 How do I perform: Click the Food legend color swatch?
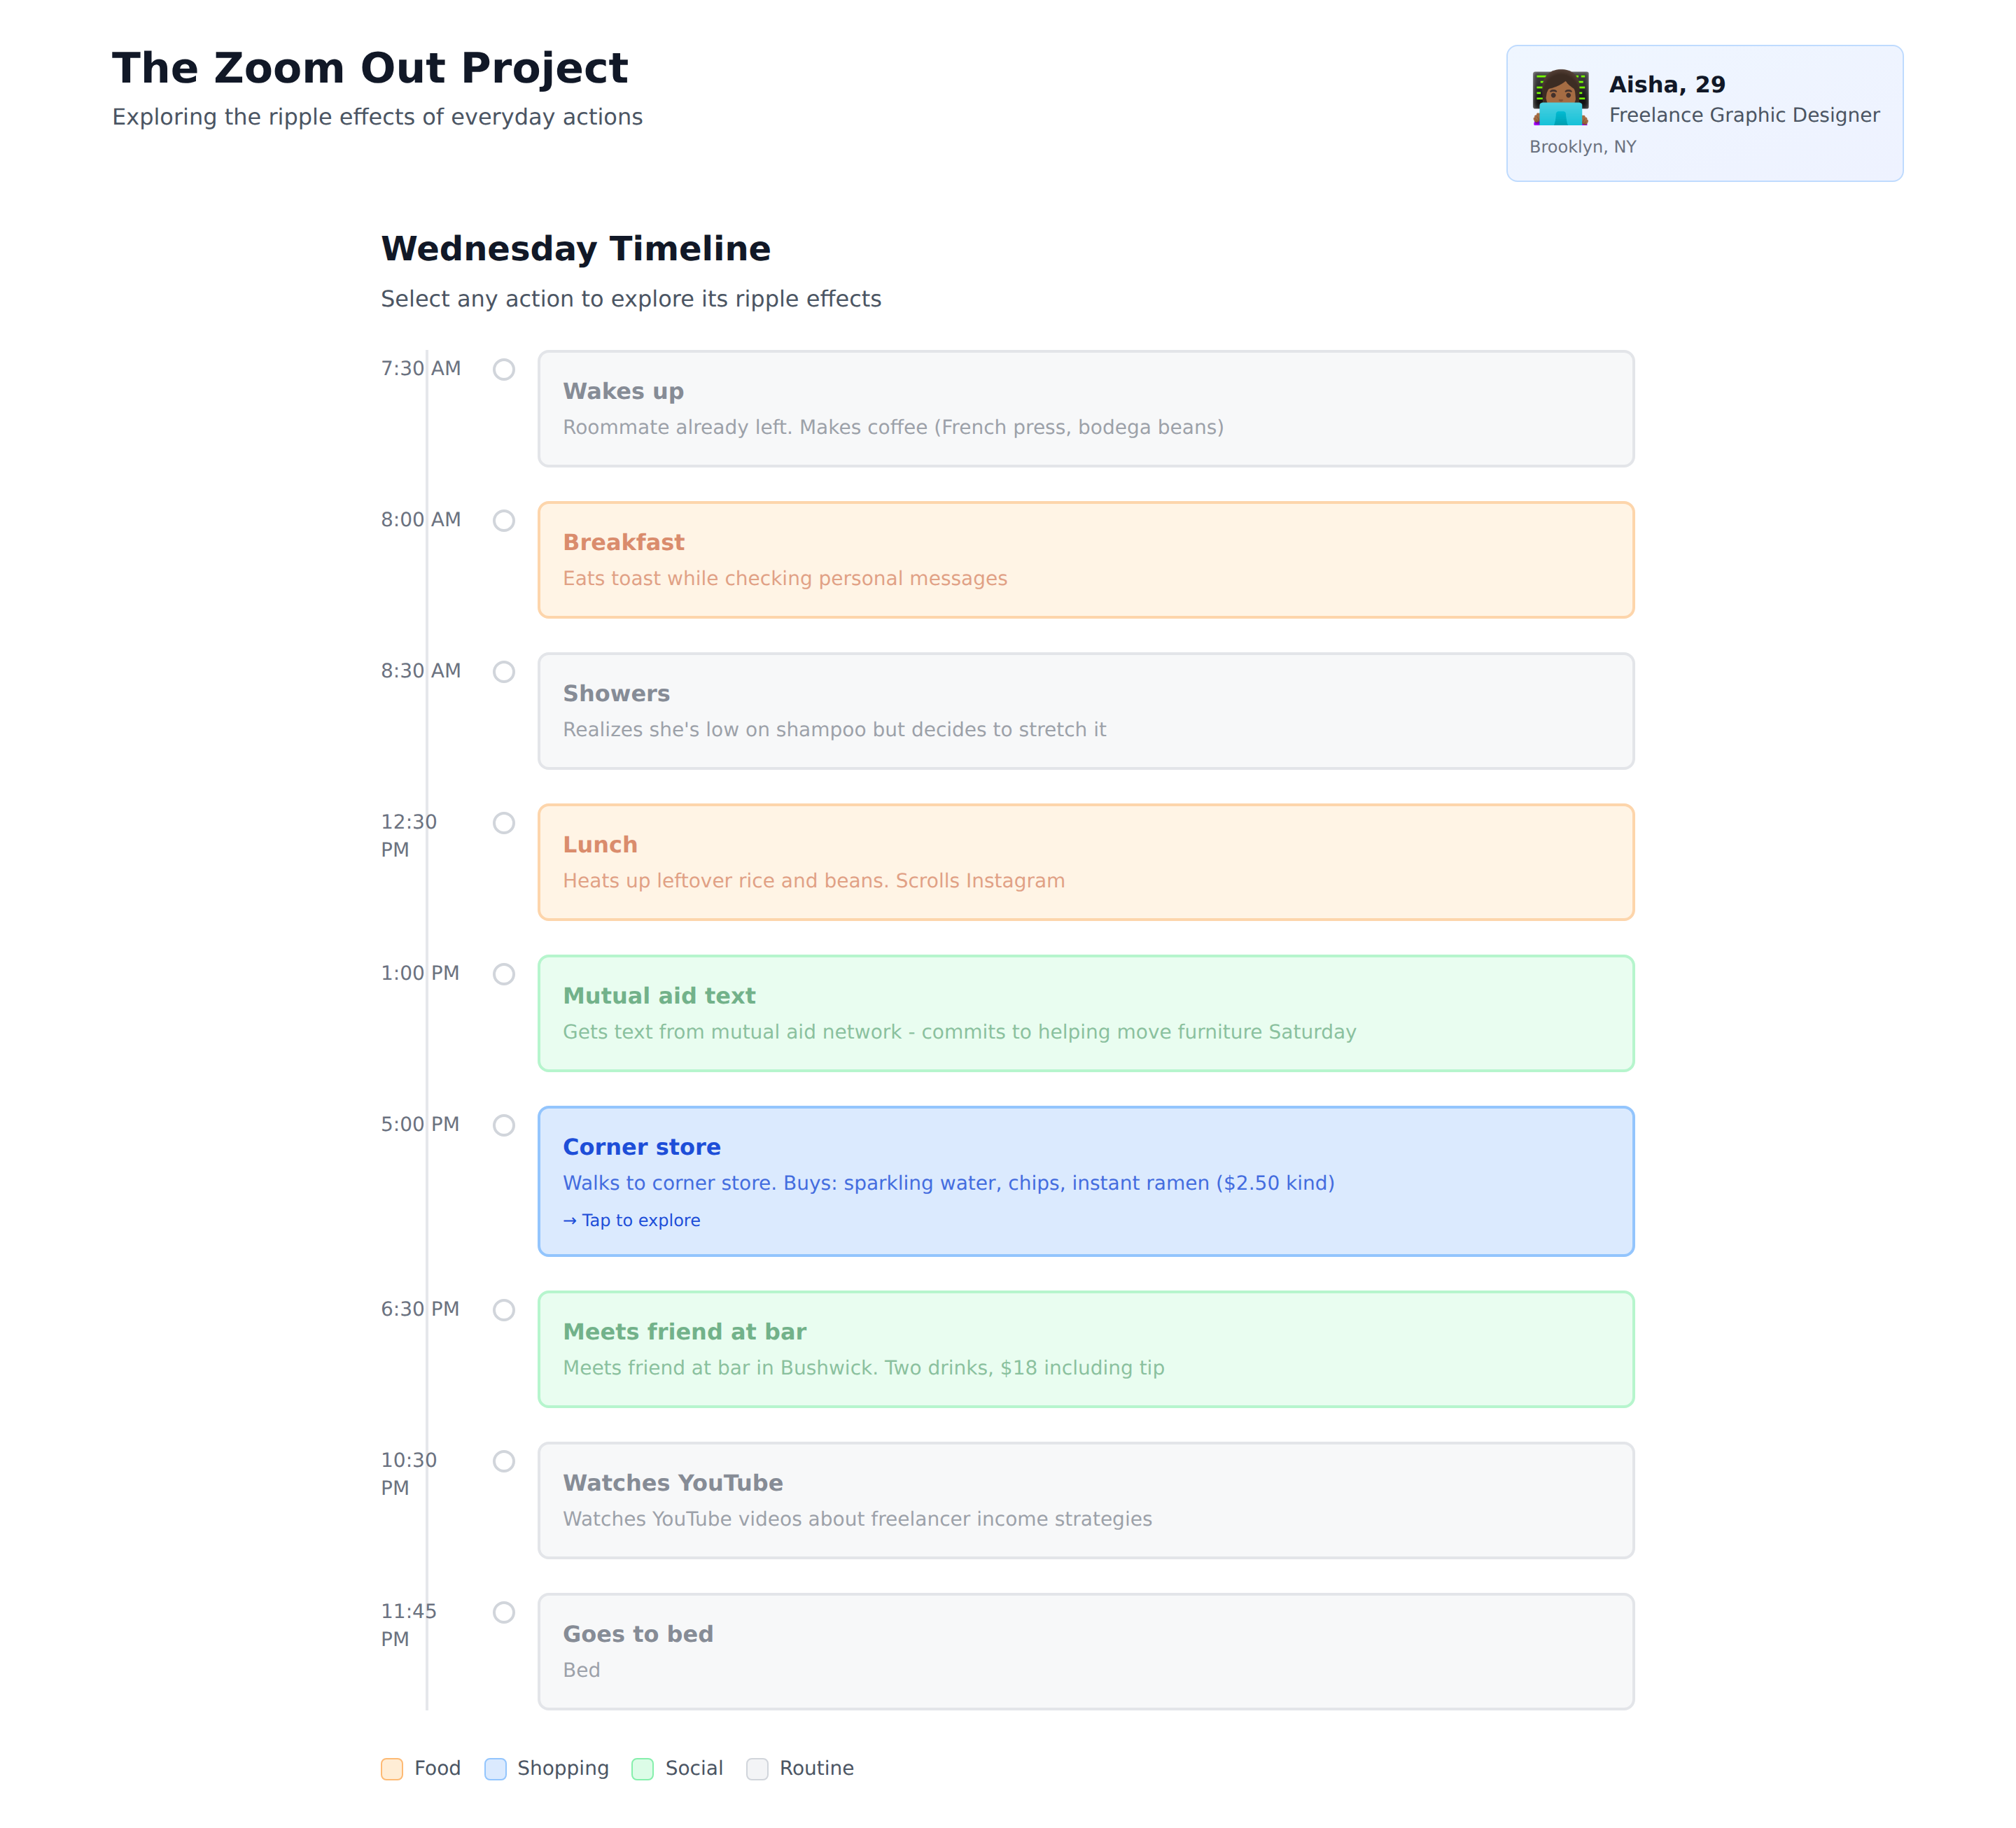tap(392, 1768)
